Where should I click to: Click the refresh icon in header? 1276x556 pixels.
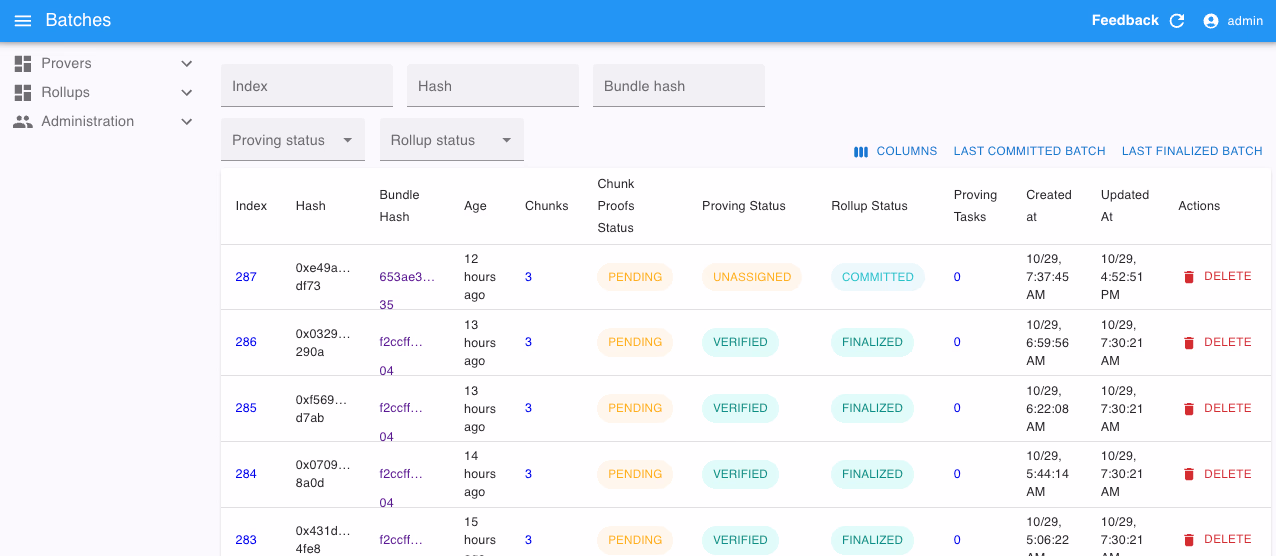point(1177,21)
